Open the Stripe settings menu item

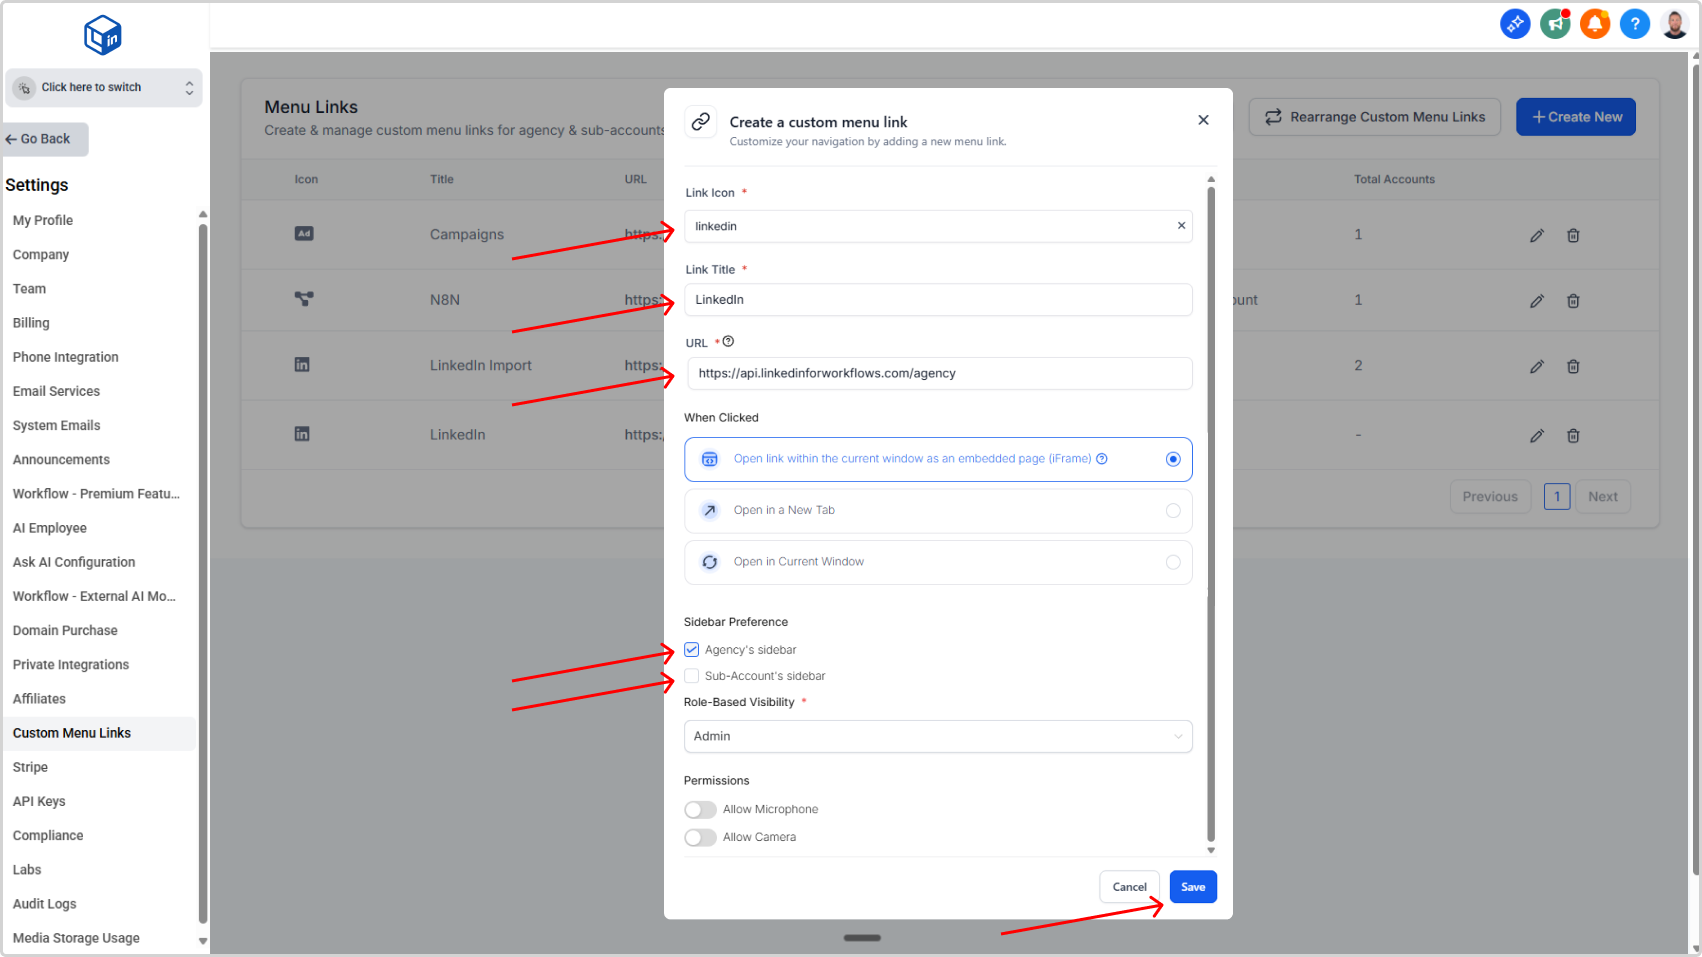(30, 767)
